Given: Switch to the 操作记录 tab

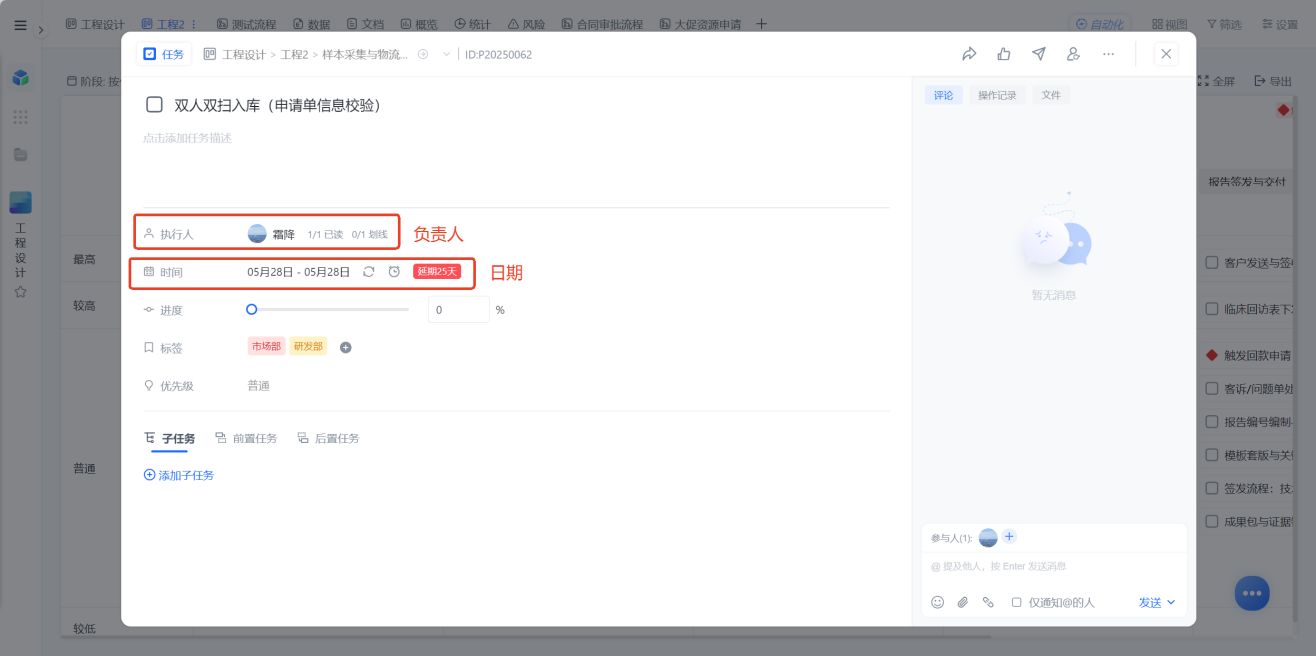Looking at the screenshot, I should [x=997, y=95].
